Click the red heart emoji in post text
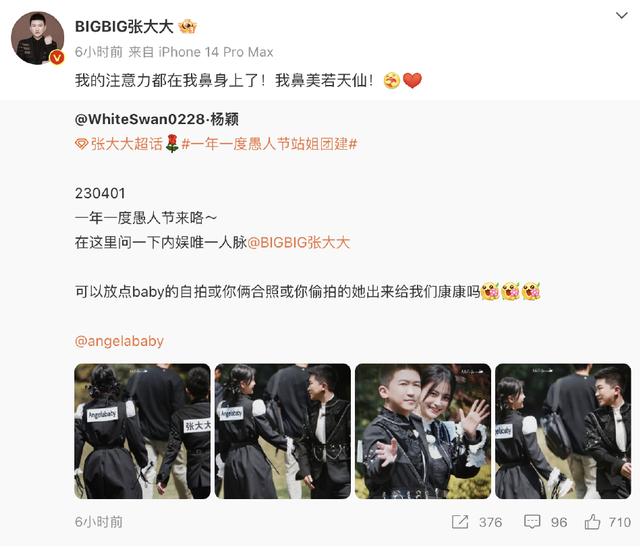 pos(412,80)
